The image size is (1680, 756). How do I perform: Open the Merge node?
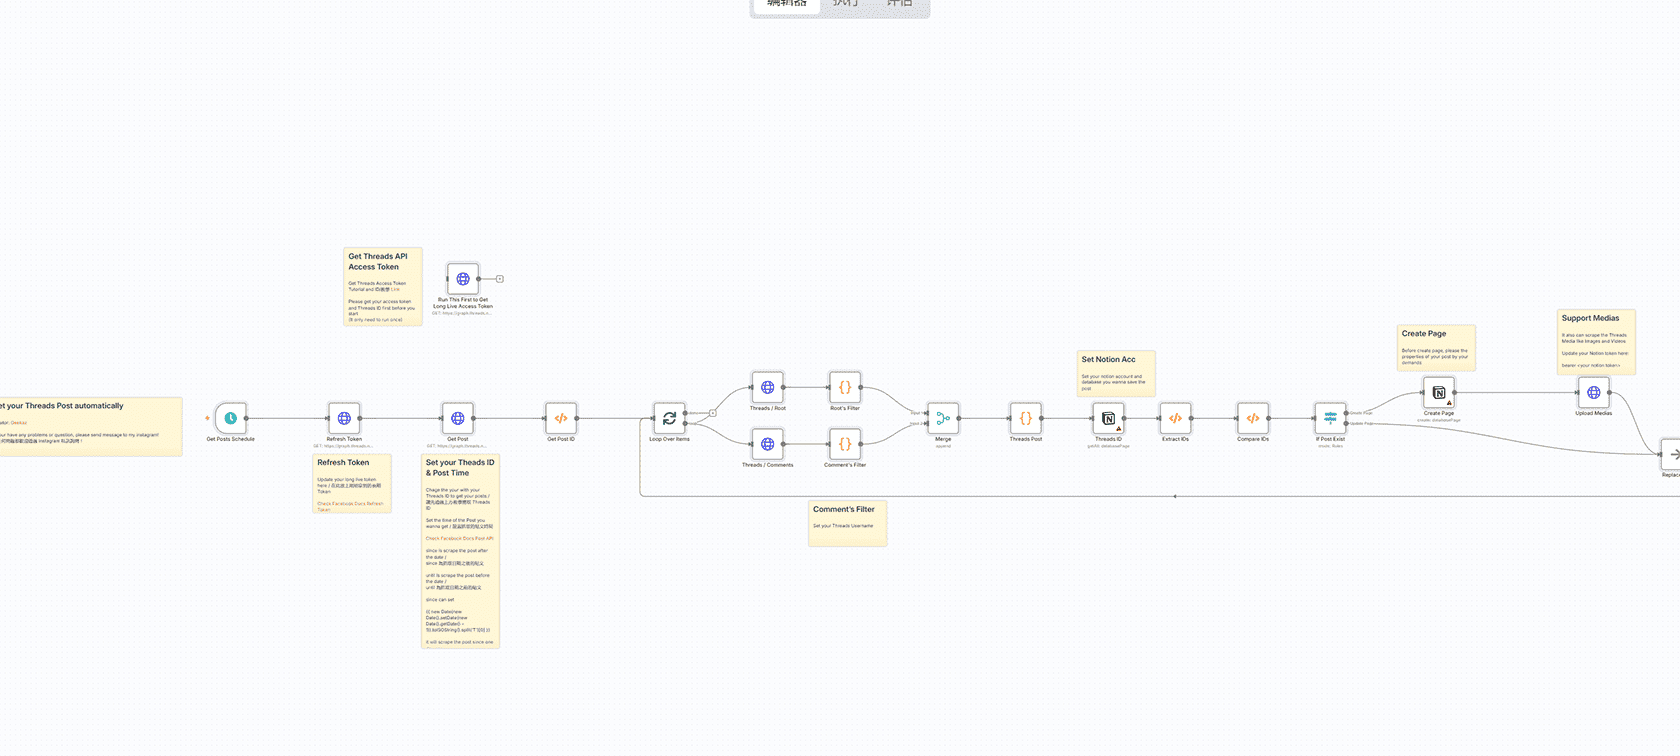943,418
